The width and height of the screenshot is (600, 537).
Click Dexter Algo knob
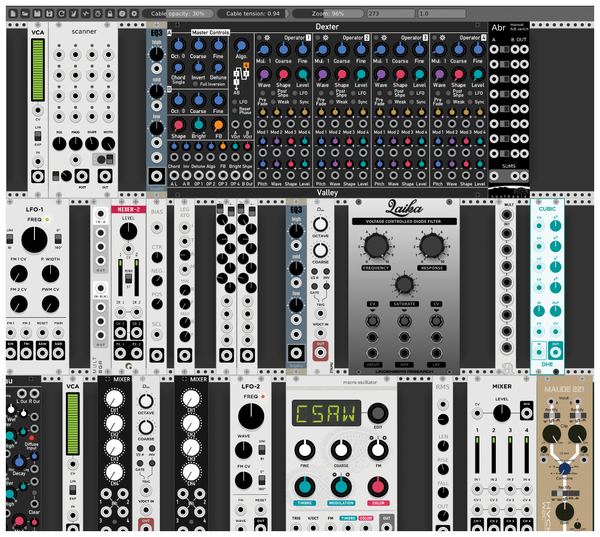(241, 46)
